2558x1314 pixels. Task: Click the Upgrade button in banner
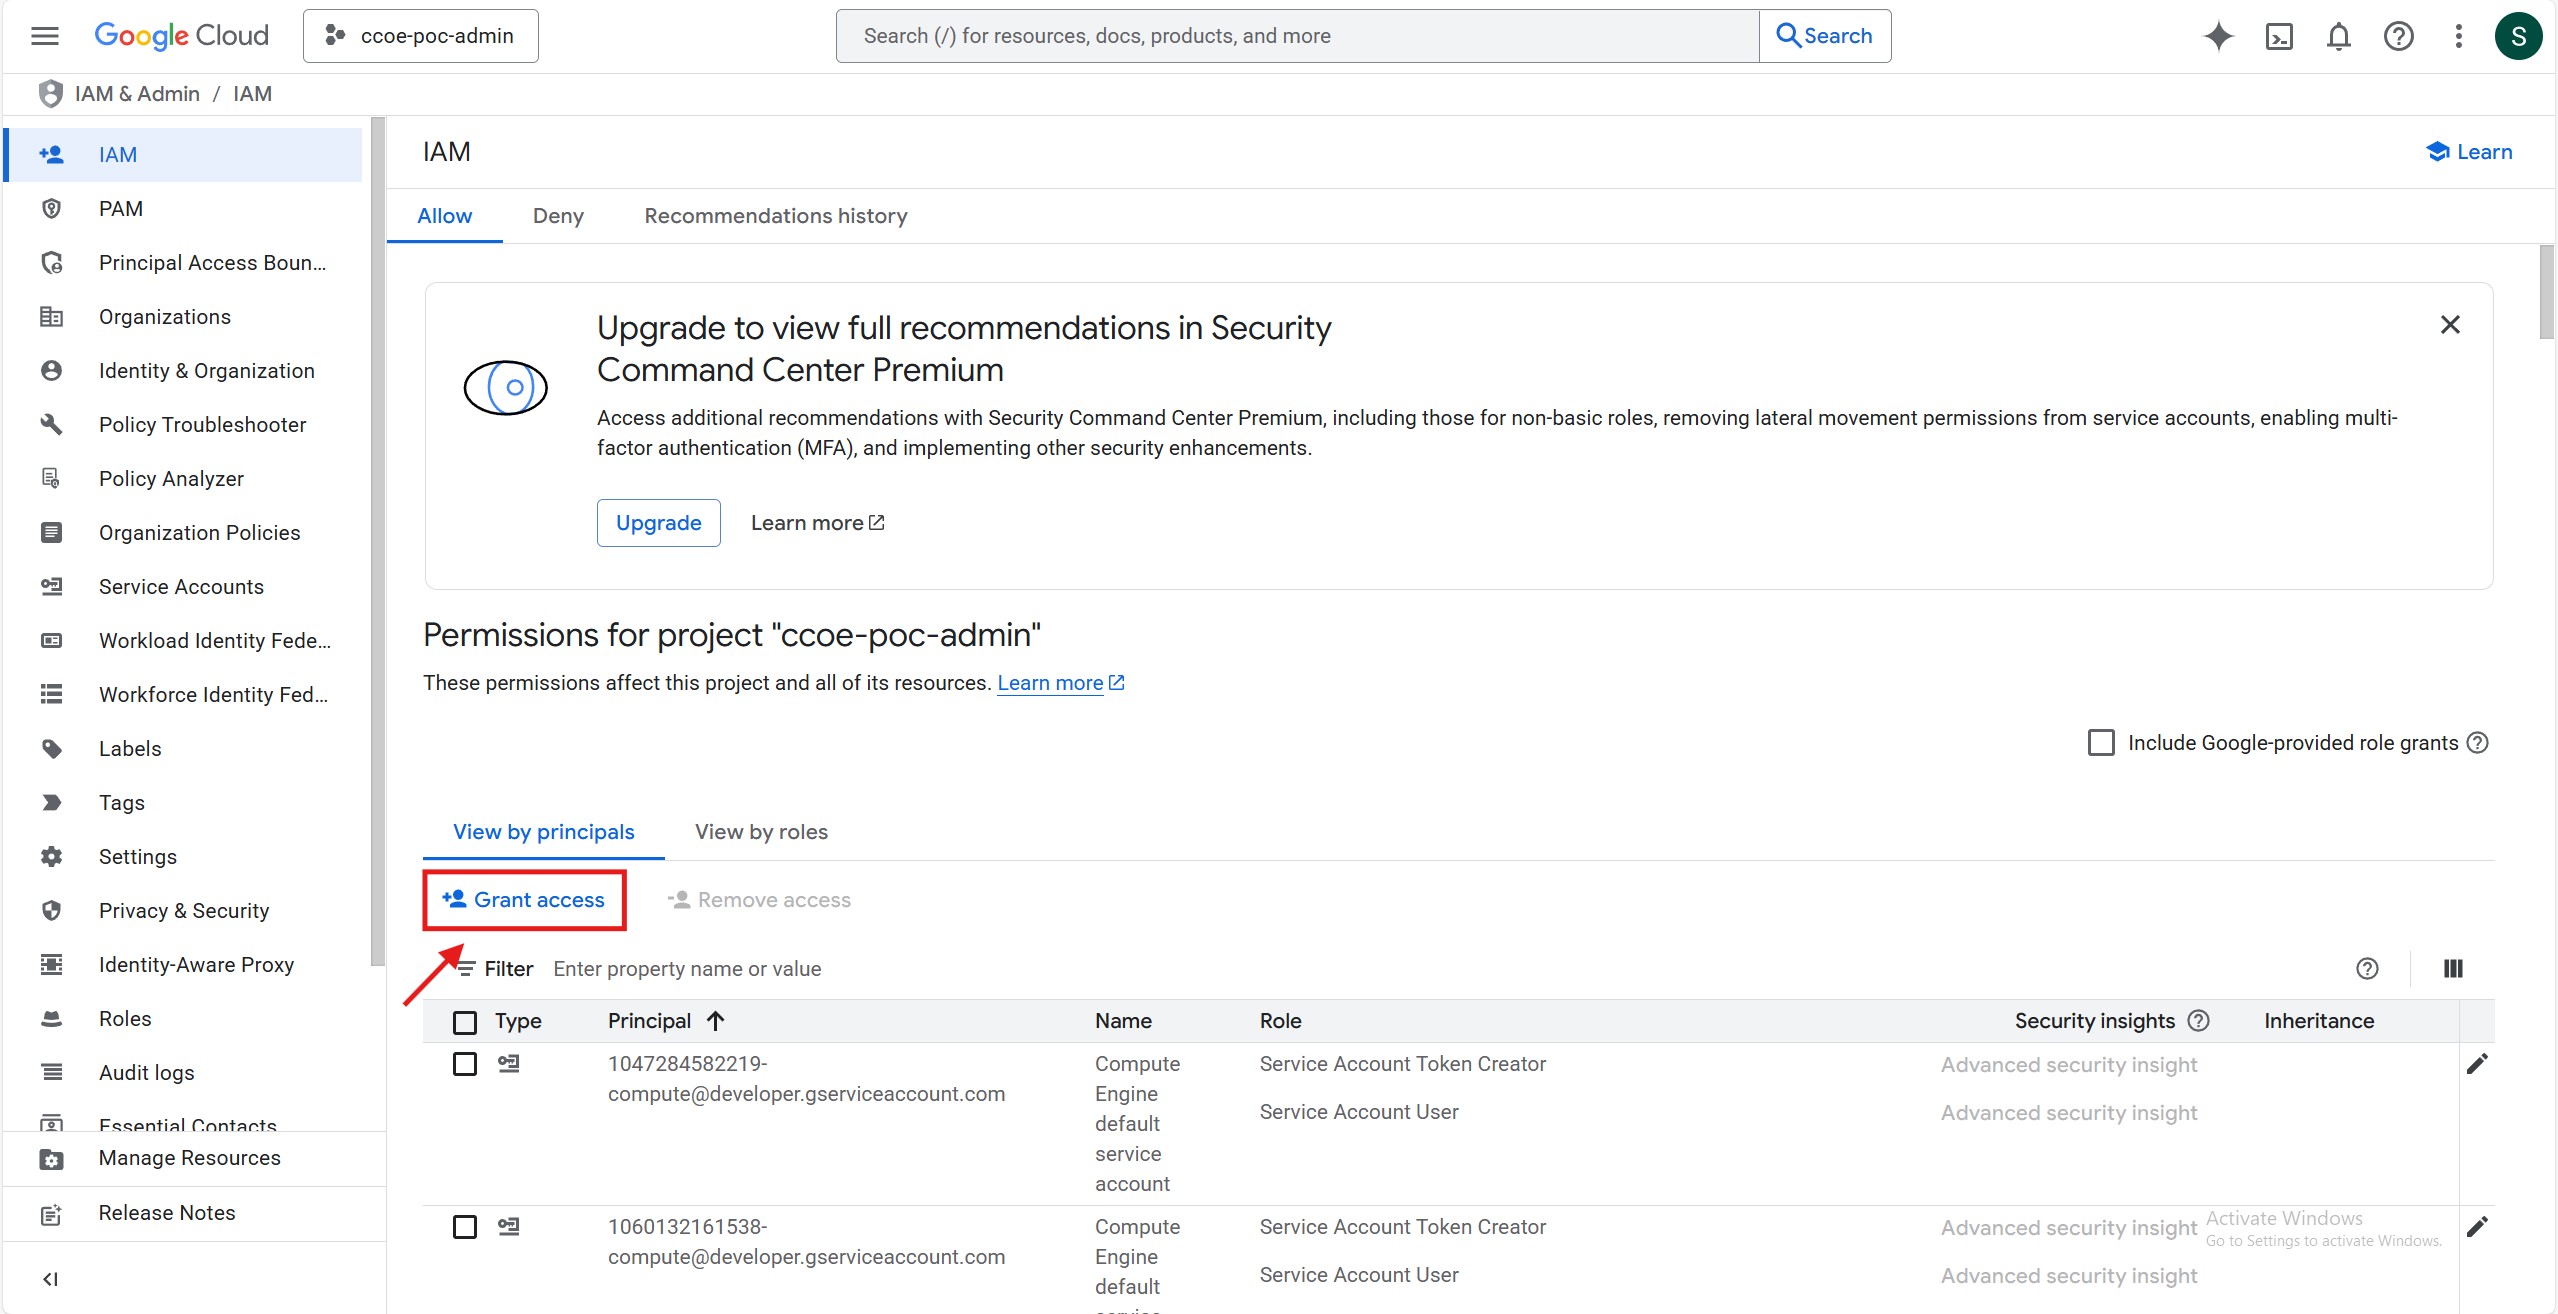pos(658,523)
